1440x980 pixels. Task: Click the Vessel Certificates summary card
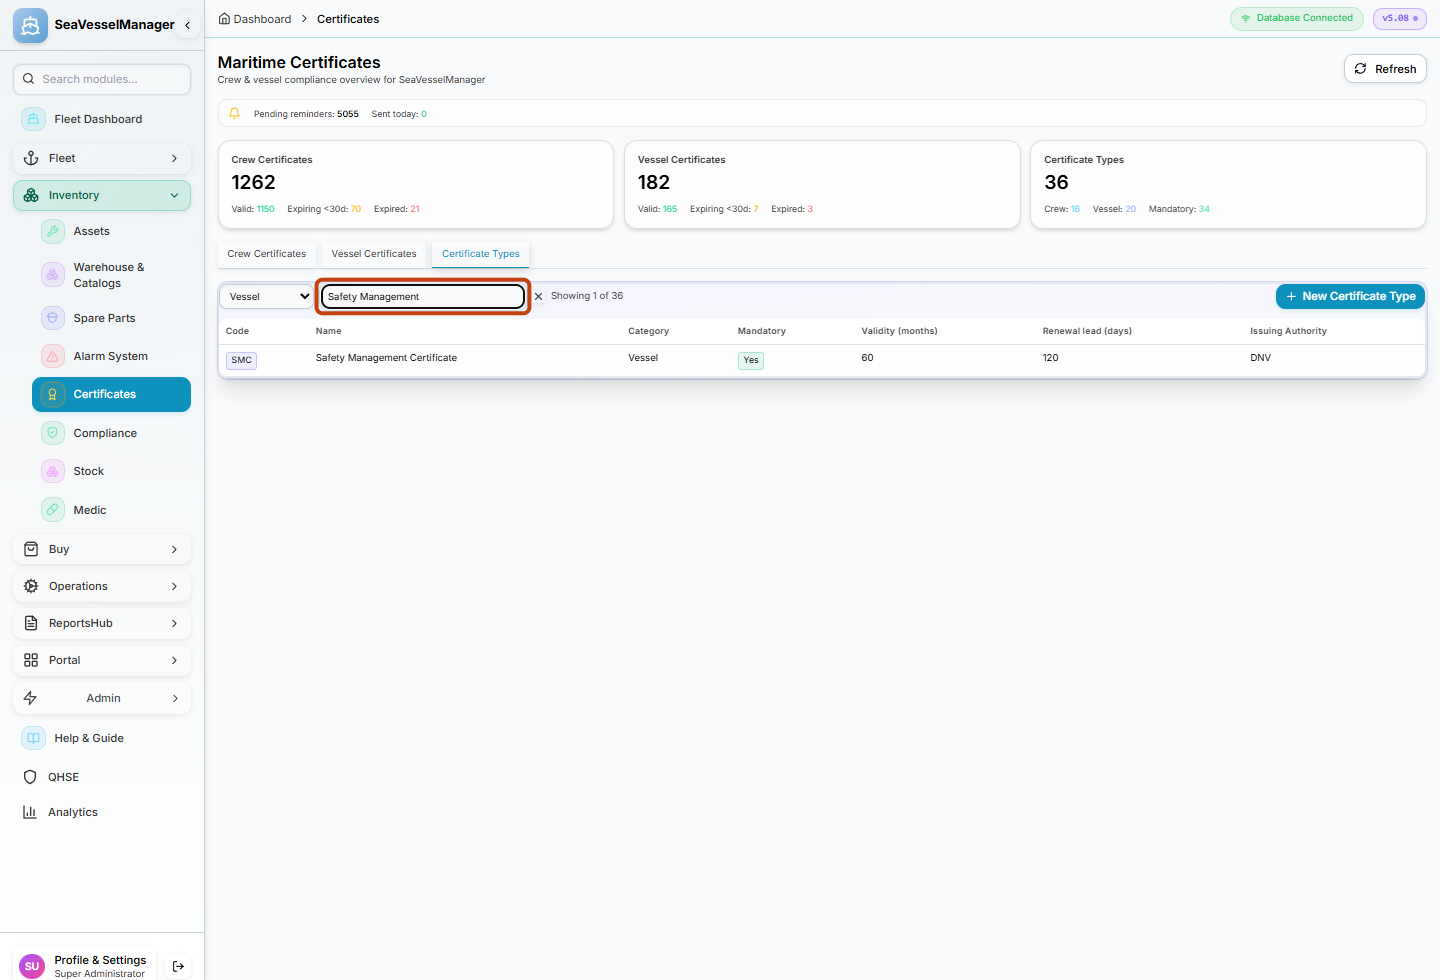click(822, 184)
